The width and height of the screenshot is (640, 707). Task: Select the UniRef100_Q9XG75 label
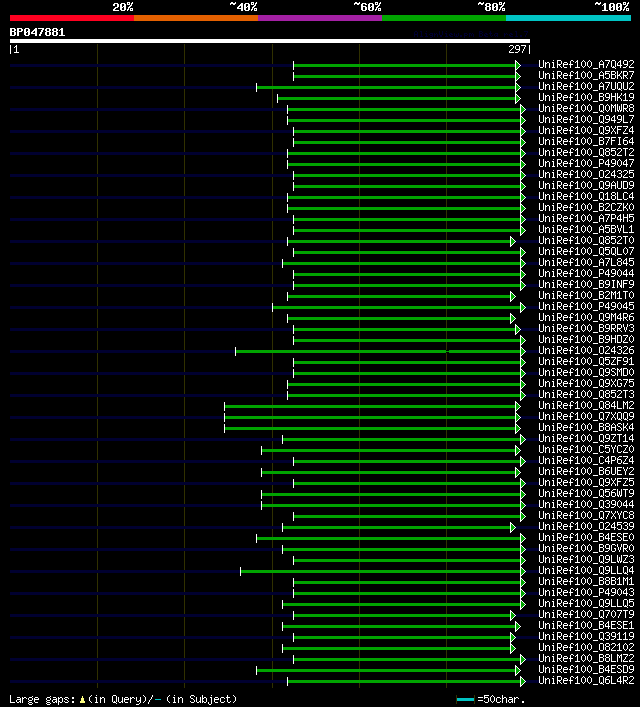pos(586,383)
